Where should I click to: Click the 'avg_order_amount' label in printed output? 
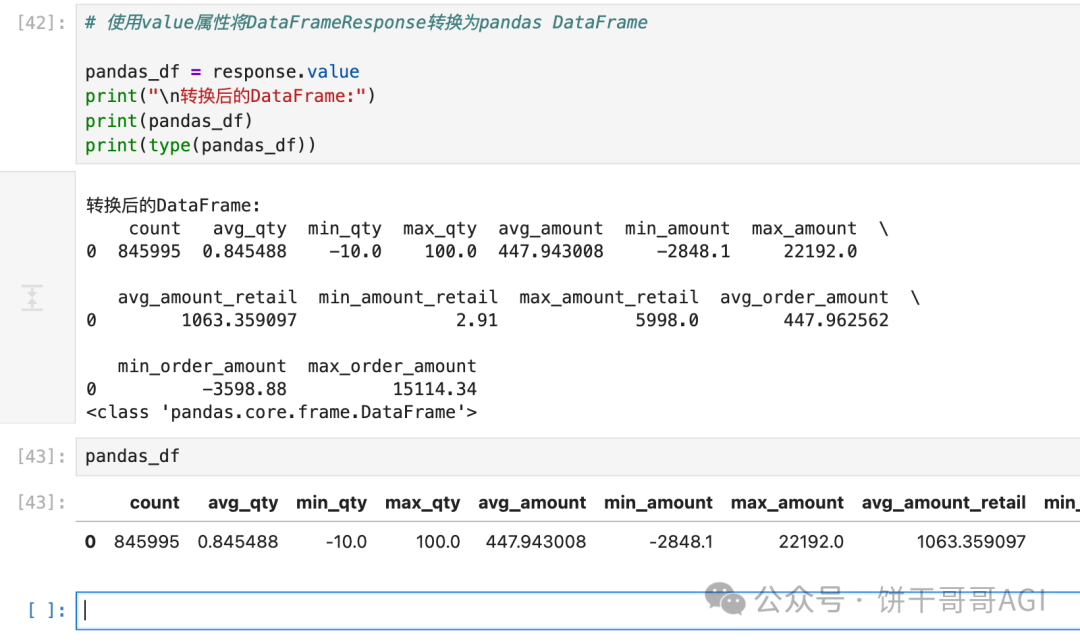[804, 297]
